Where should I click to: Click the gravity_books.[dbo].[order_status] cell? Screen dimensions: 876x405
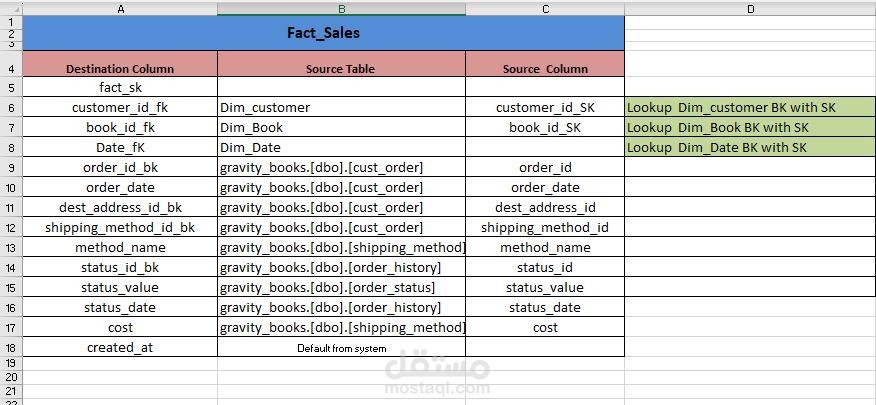click(x=341, y=287)
